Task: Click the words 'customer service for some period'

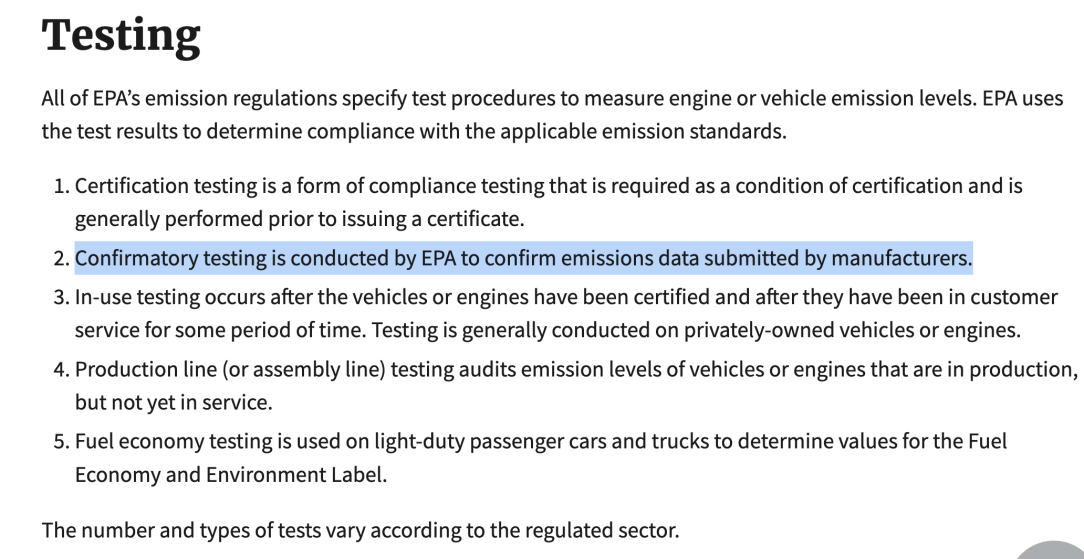Action: [x=566, y=314]
